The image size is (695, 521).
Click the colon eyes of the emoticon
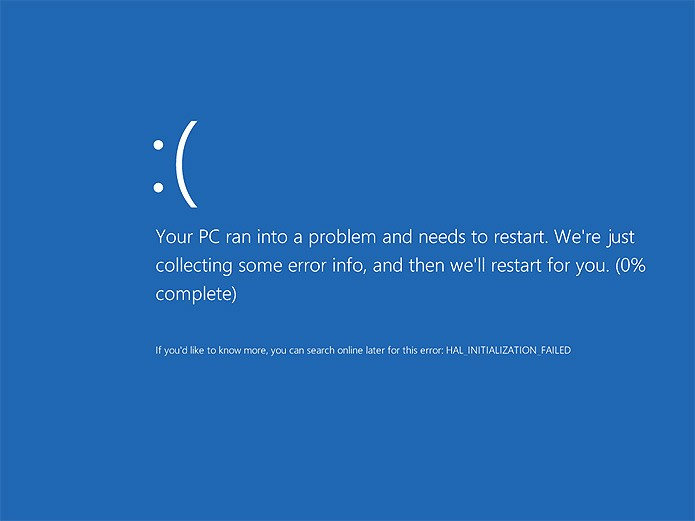158,166
